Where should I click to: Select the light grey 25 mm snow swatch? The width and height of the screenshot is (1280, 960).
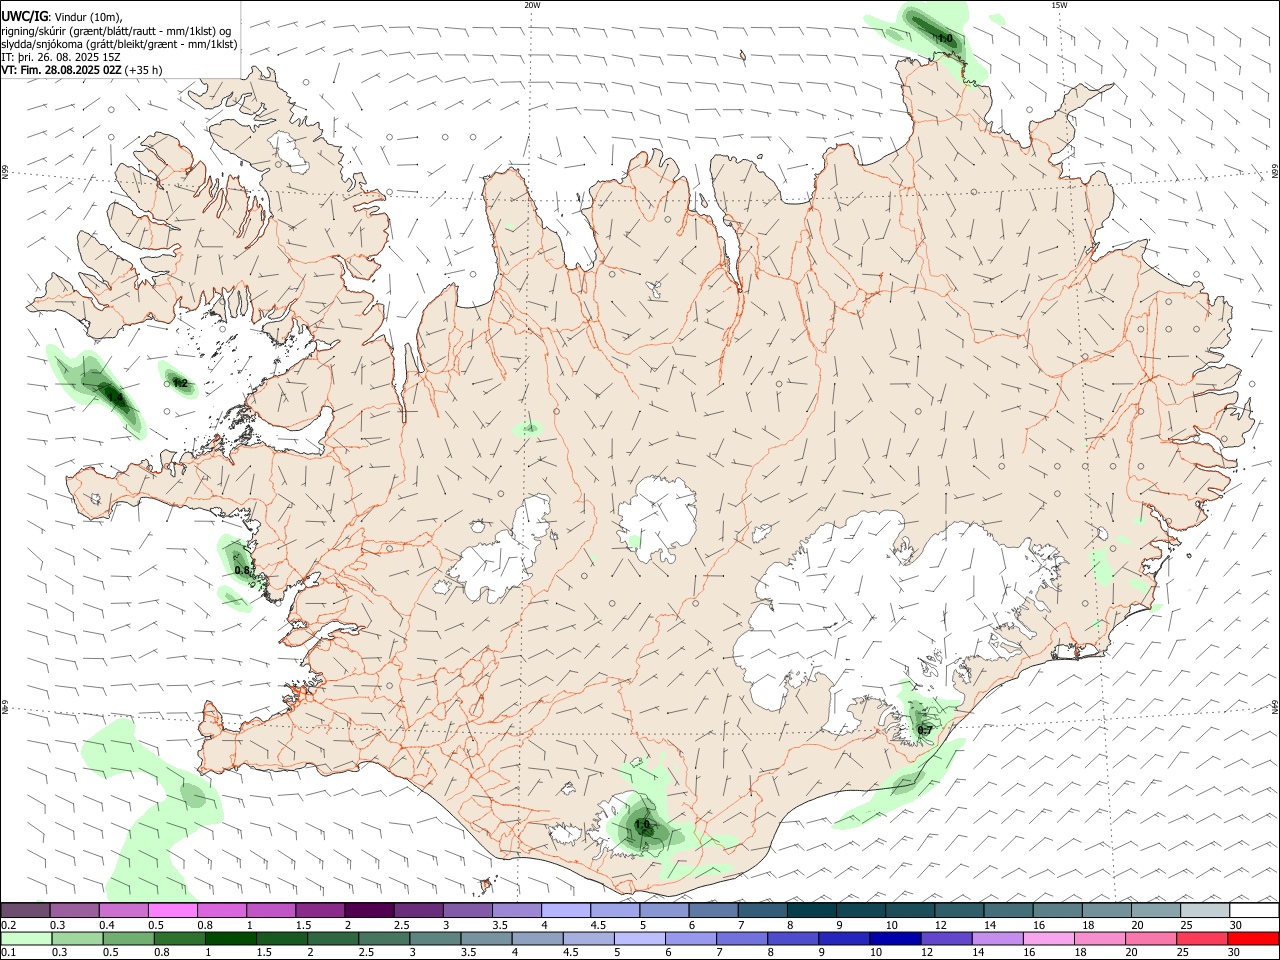coord(1205,910)
